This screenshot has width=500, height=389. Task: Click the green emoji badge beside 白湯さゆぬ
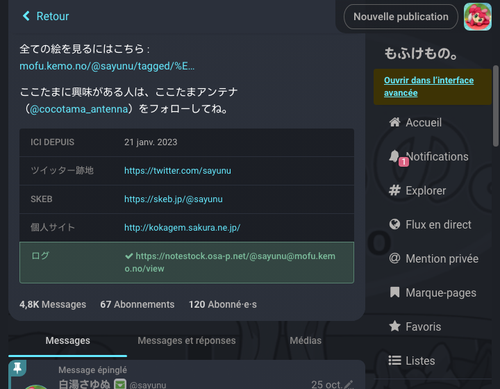point(120,384)
